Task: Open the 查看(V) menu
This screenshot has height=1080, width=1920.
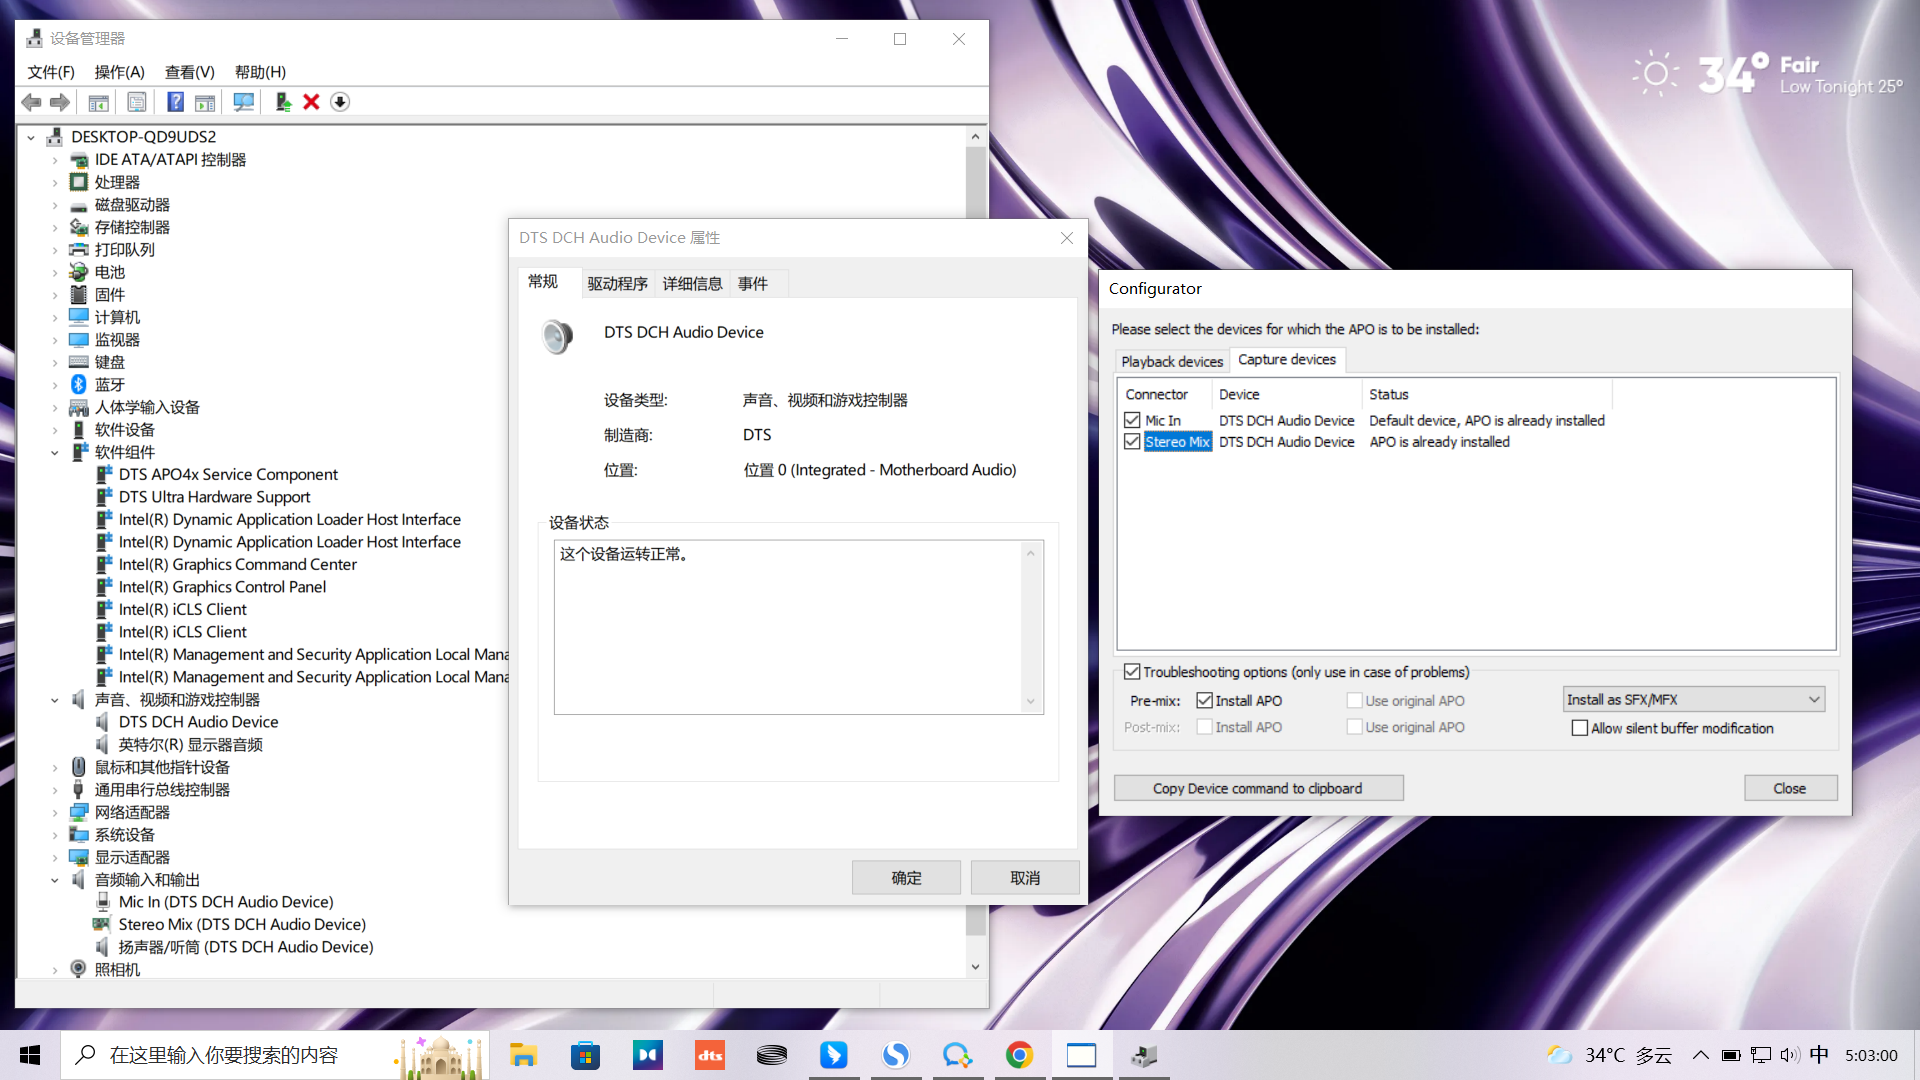Action: [x=190, y=72]
